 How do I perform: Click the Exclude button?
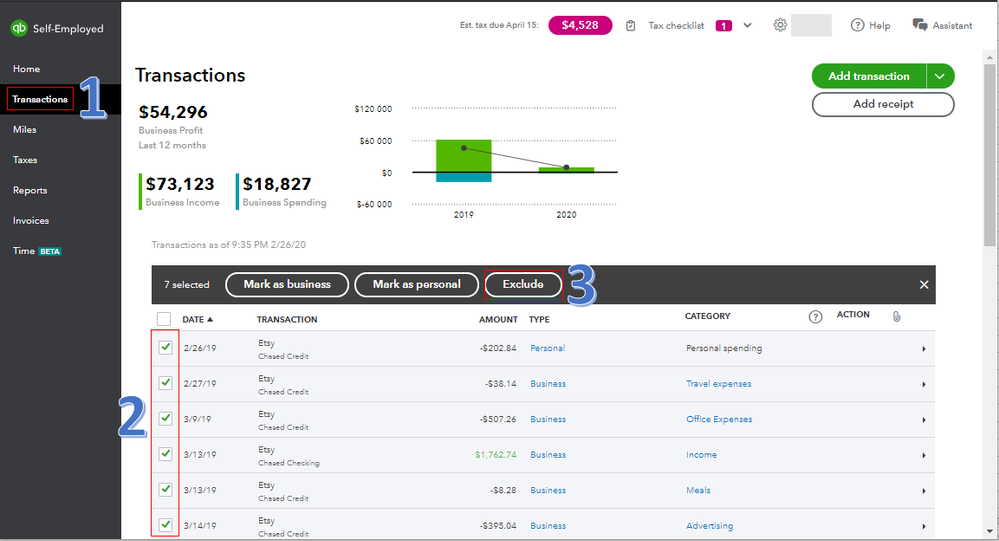[523, 284]
